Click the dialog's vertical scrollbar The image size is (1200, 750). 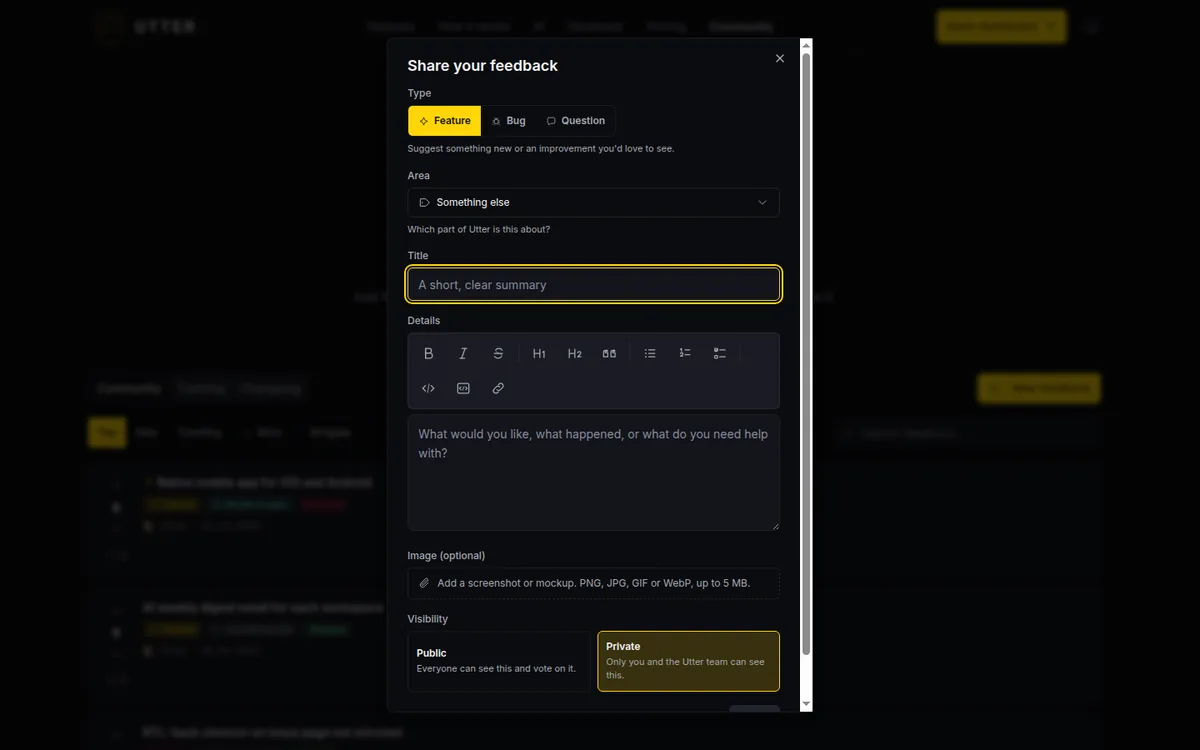[806, 352]
